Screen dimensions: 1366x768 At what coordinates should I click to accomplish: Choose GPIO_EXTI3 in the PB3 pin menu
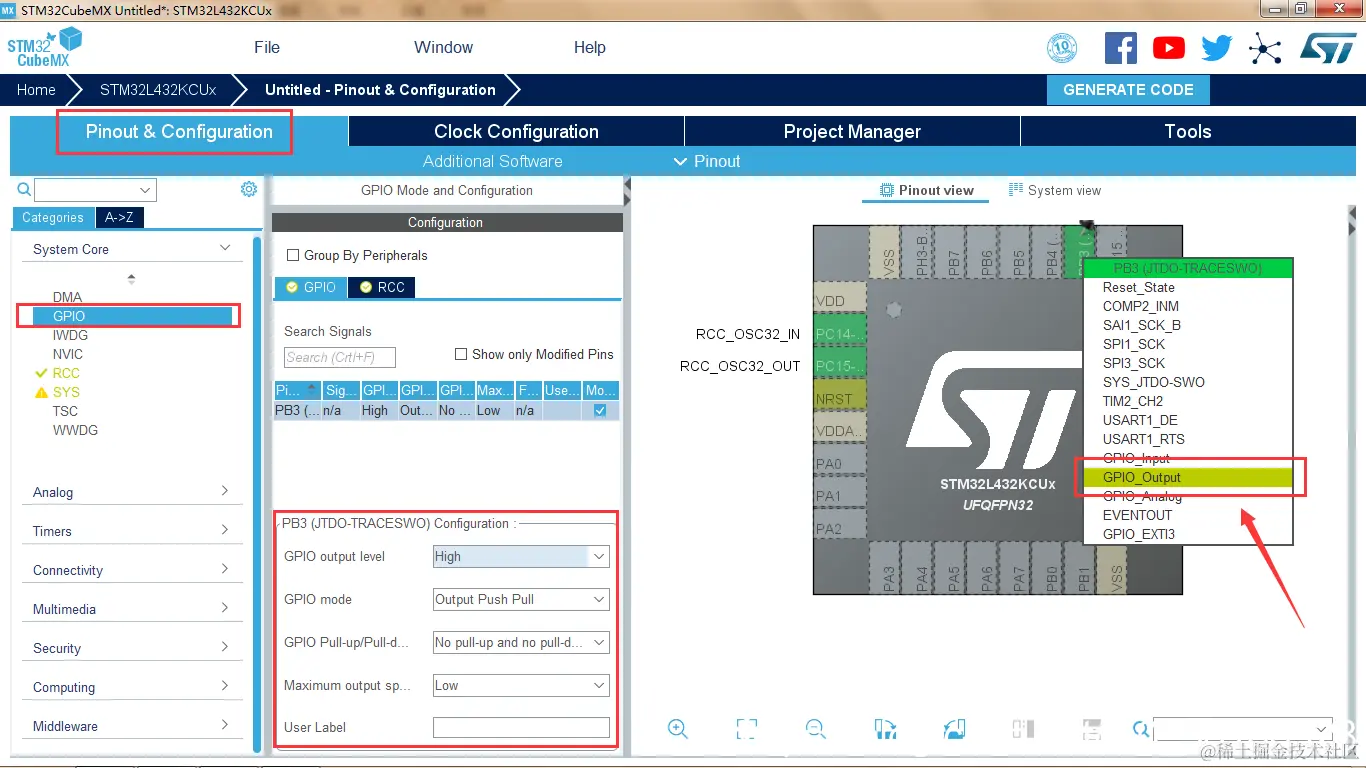pos(1188,534)
